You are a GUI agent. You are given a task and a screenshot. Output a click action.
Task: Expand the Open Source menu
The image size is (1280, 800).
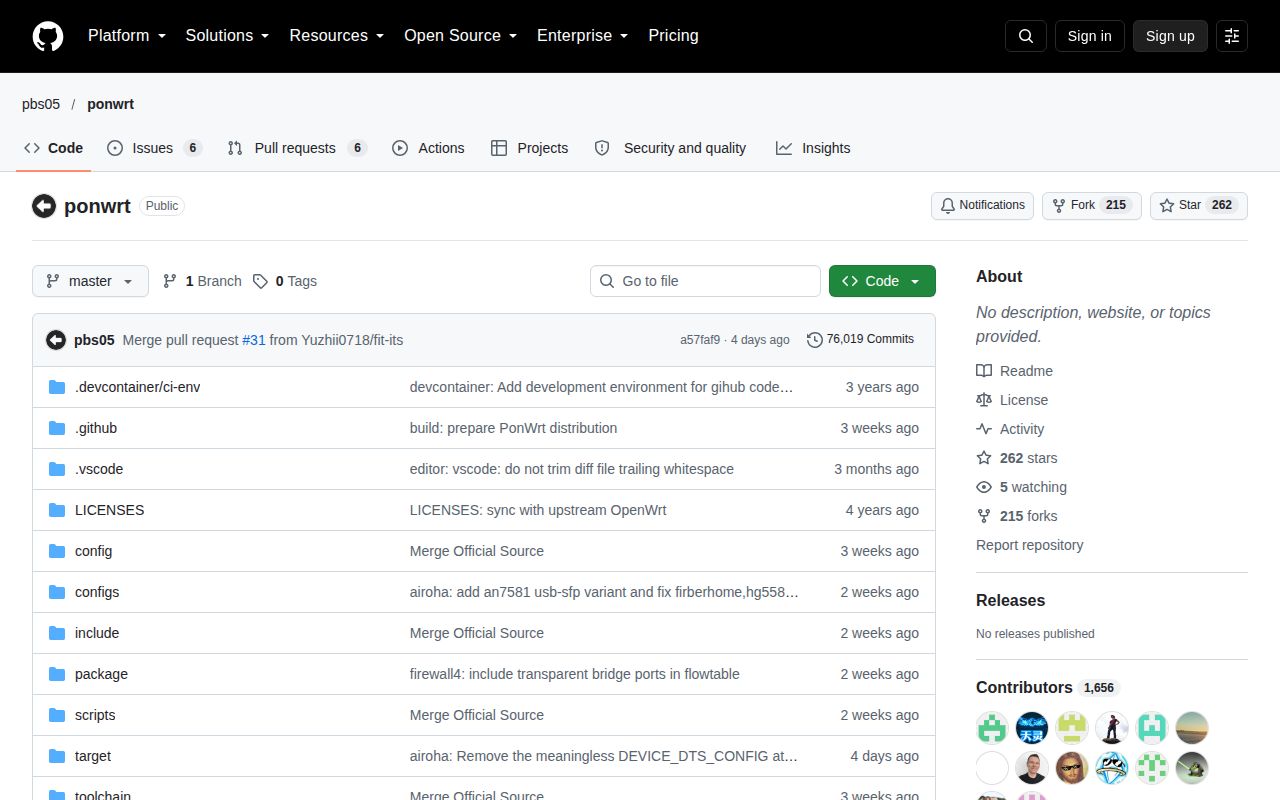(x=460, y=35)
